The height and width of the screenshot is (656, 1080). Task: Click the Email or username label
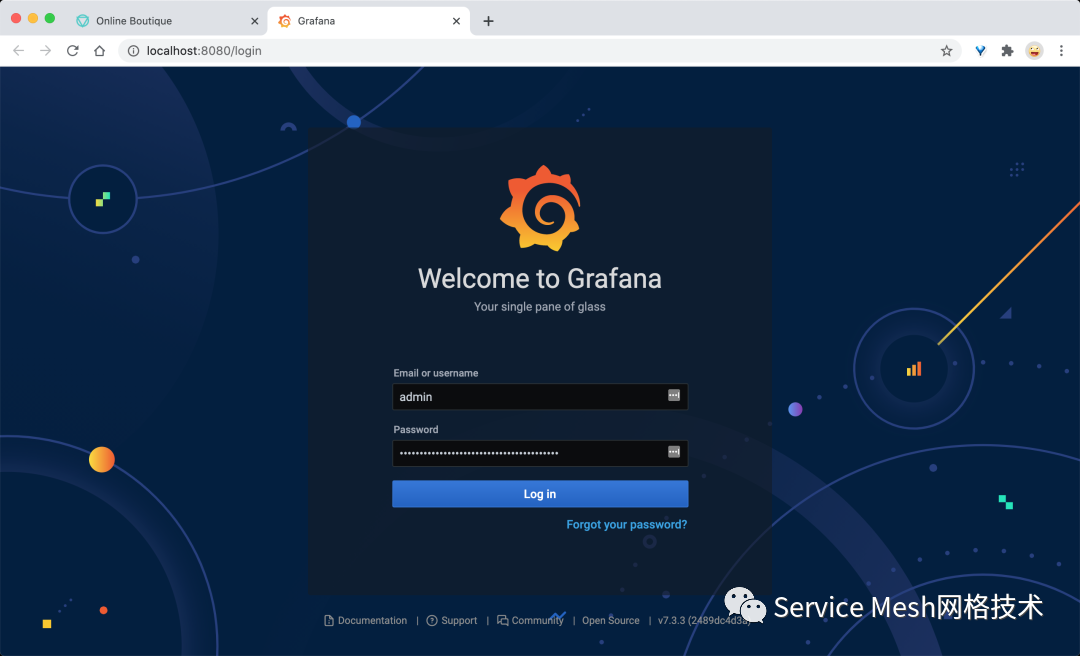coord(436,373)
